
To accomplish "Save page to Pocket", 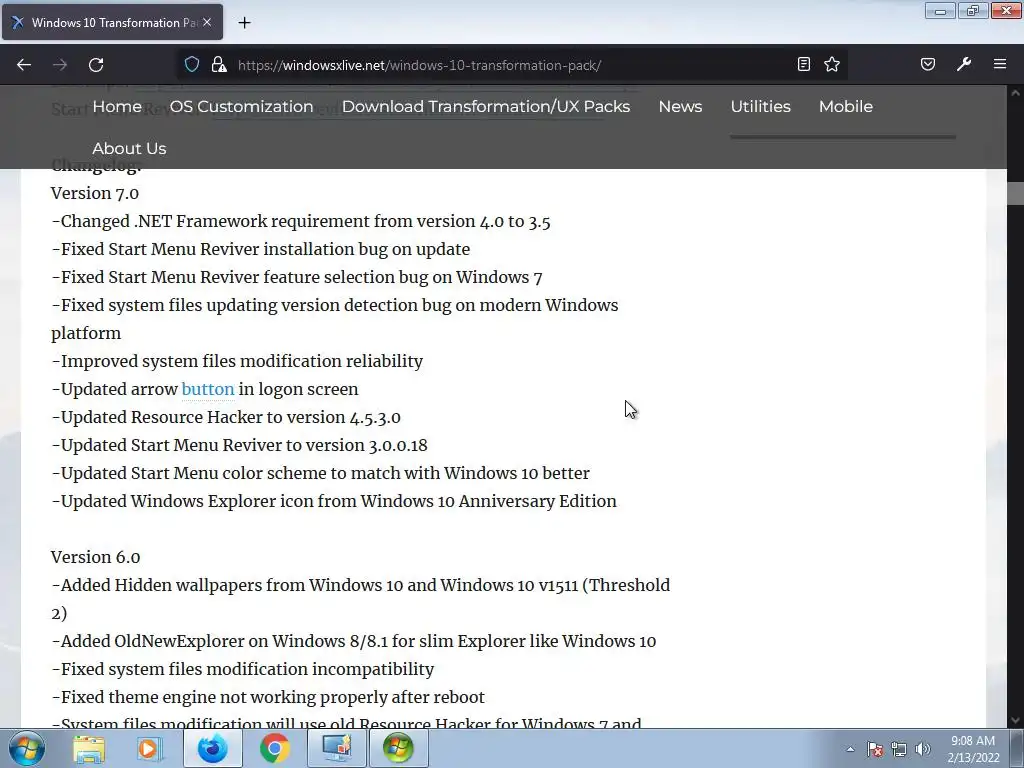I will (928, 64).
